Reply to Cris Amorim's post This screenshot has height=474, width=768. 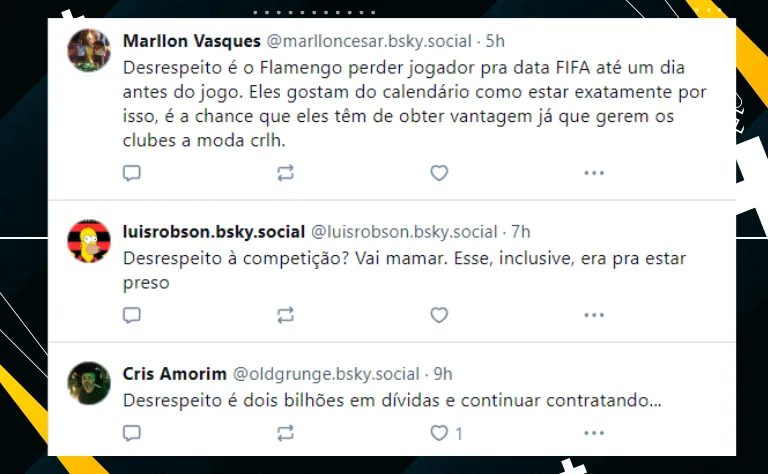click(x=132, y=433)
